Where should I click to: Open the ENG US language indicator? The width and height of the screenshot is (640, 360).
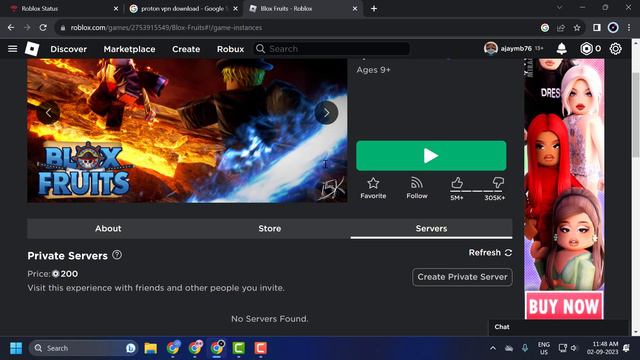(x=544, y=348)
